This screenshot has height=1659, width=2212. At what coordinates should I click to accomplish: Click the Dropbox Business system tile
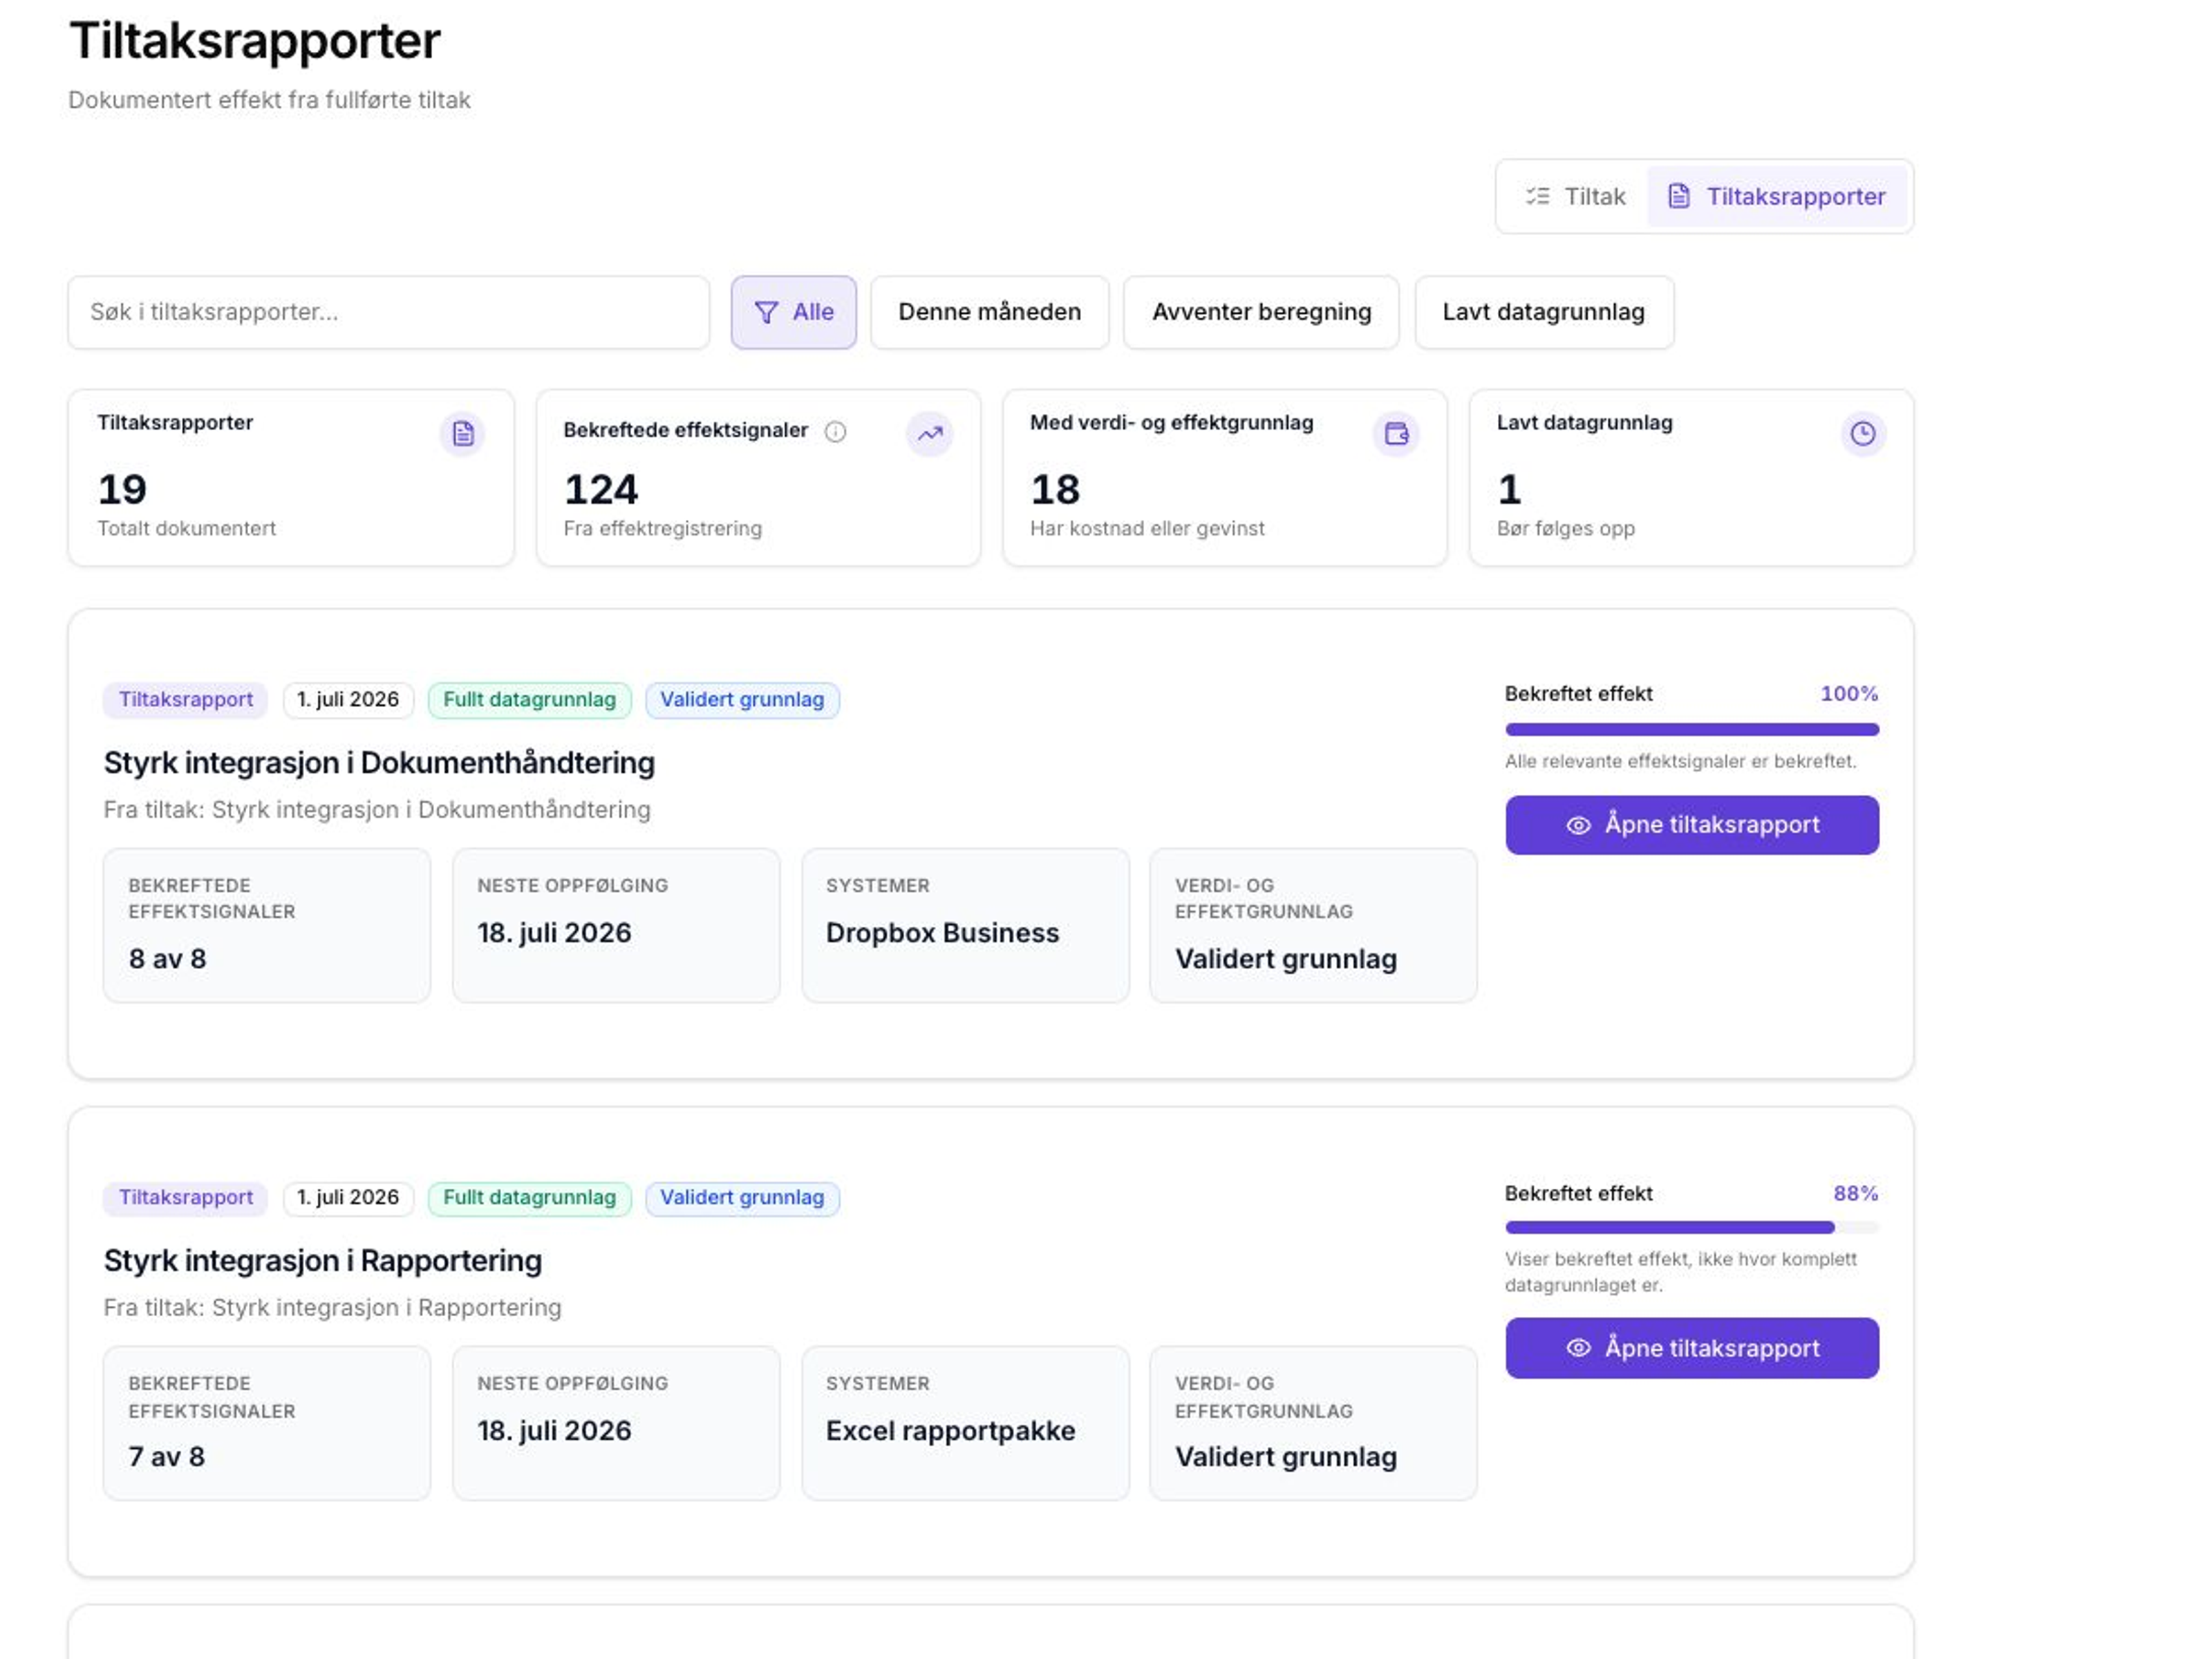[965, 926]
